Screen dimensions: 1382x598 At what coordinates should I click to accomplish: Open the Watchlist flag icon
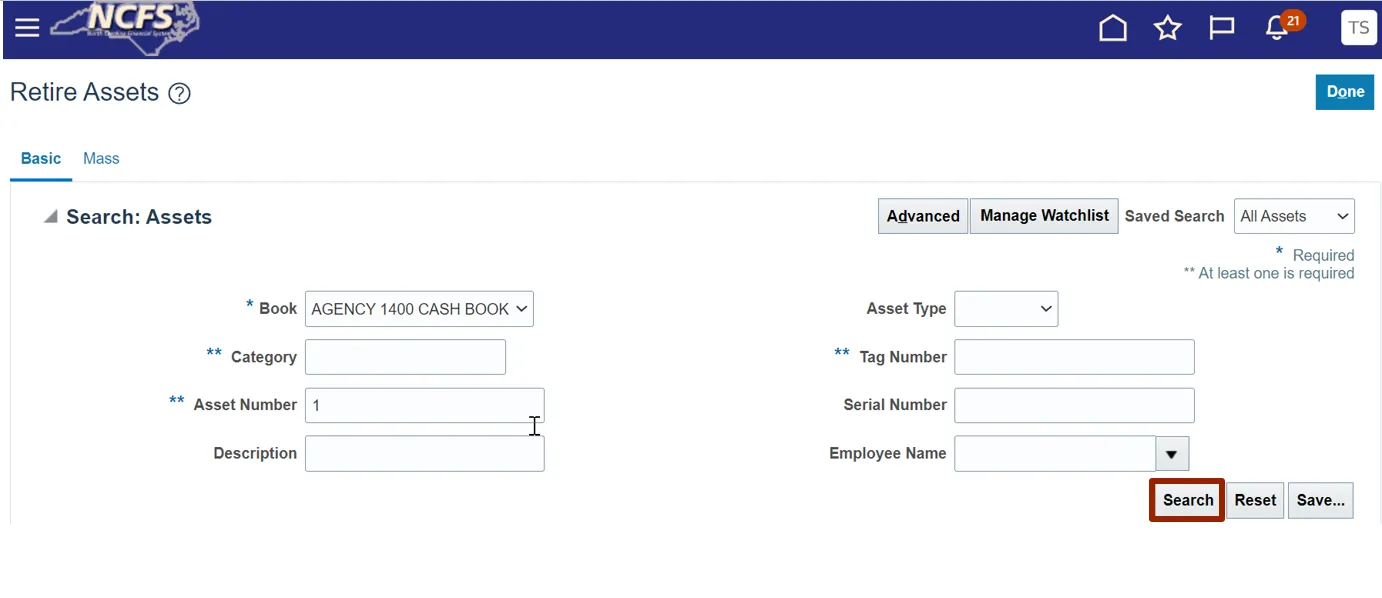coord(1221,28)
